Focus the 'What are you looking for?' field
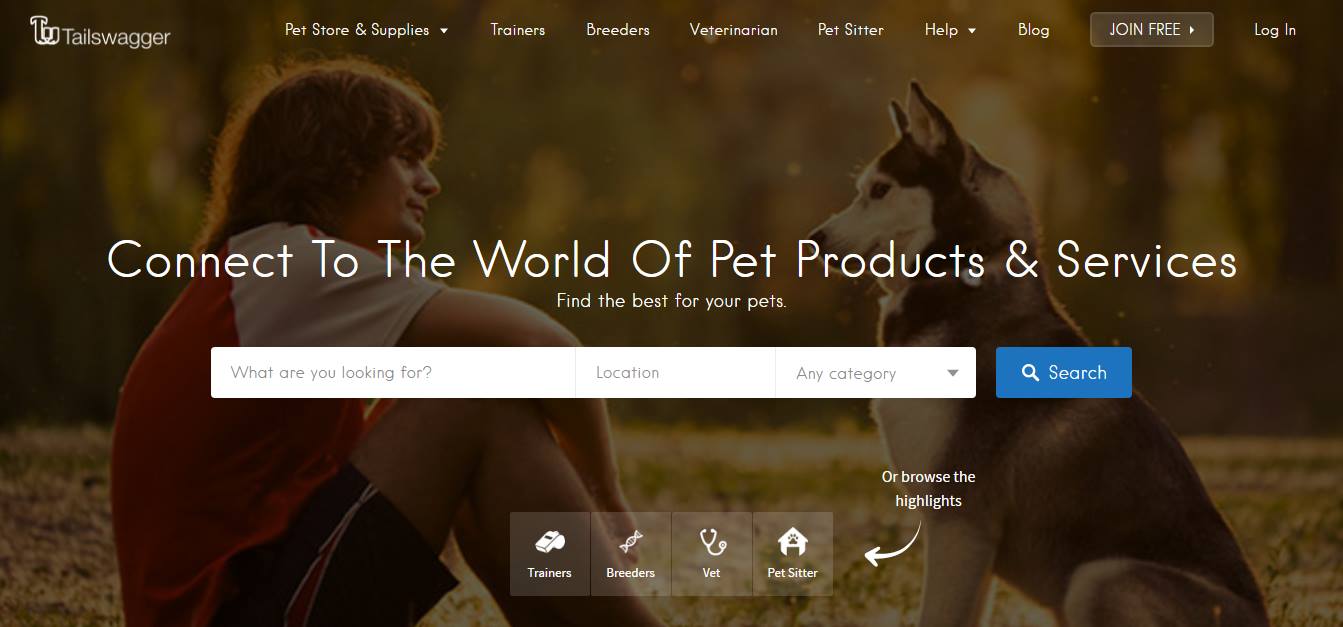 point(393,373)
